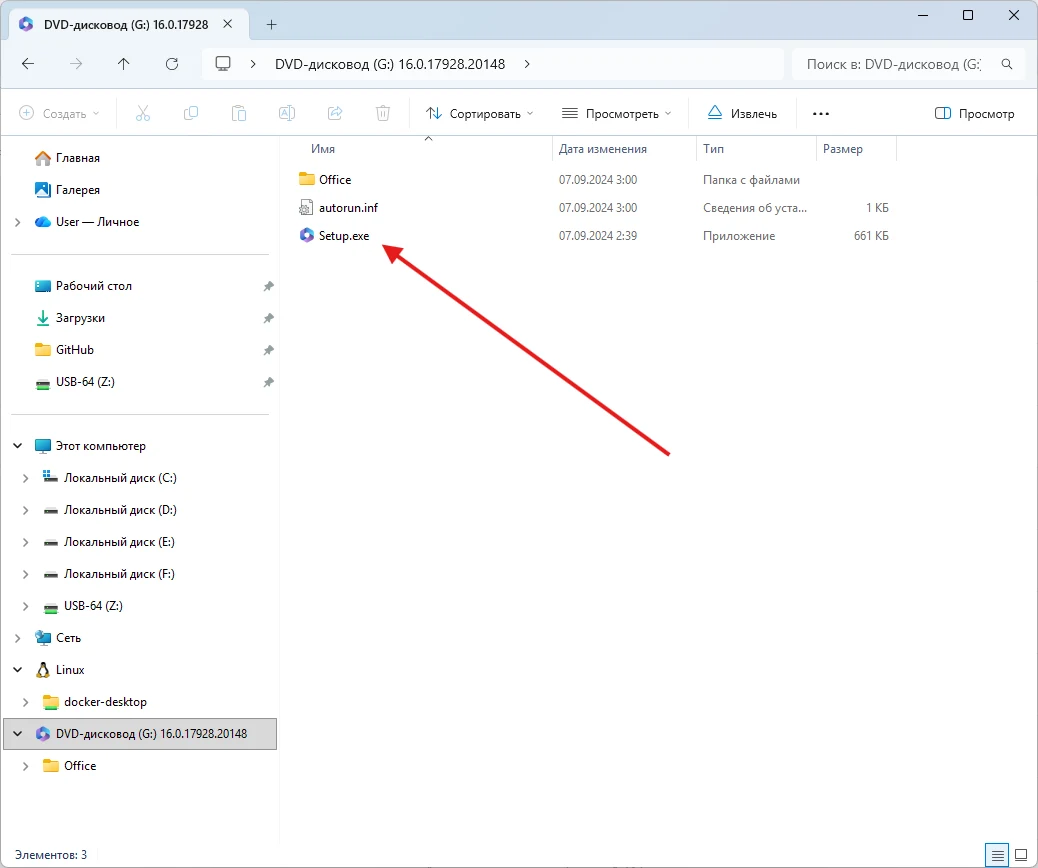Open a new tab with the plus button
Screen dimensions: 1038x868
pyautogui.click(x=271, y=24)
